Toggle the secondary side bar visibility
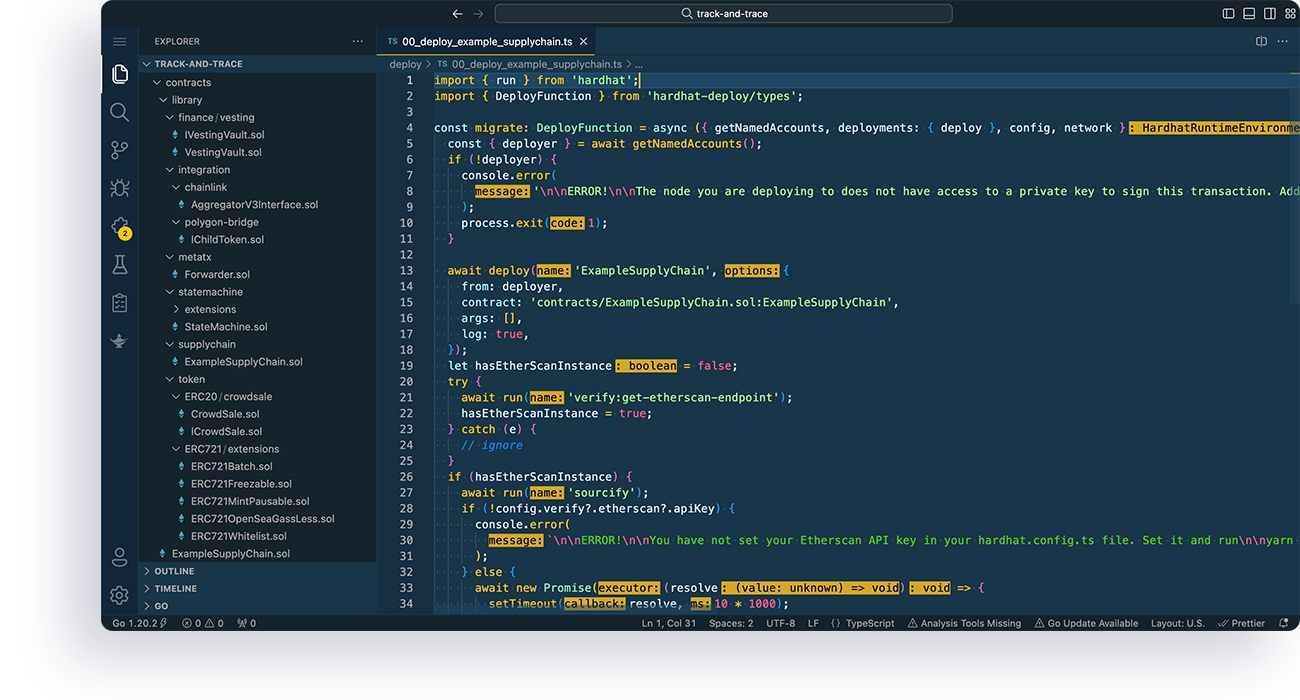1300x700 pixels. (1269, 14)
